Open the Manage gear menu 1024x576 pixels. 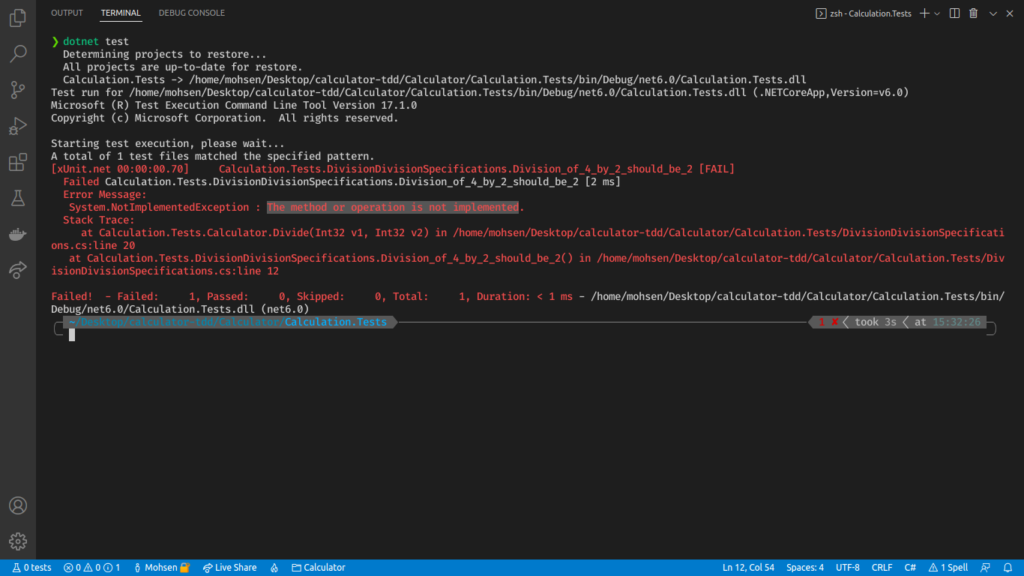coord(17,541)
